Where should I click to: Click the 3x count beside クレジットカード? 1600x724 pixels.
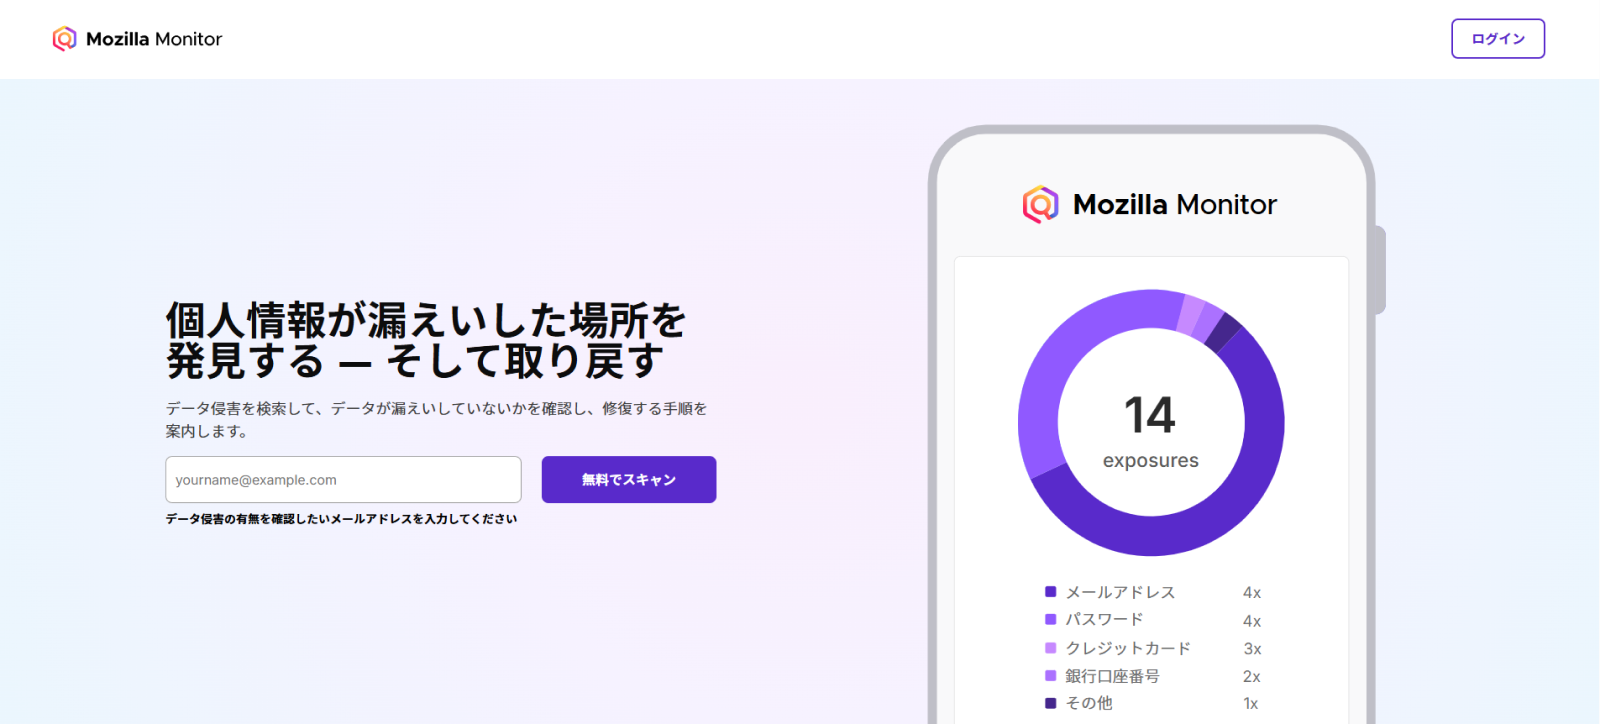click(1252, 649)
